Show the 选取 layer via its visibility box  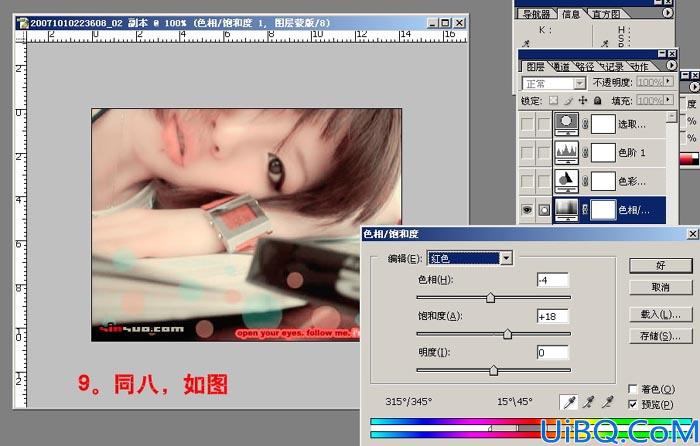pyautogui.click(x=527, y=124)
